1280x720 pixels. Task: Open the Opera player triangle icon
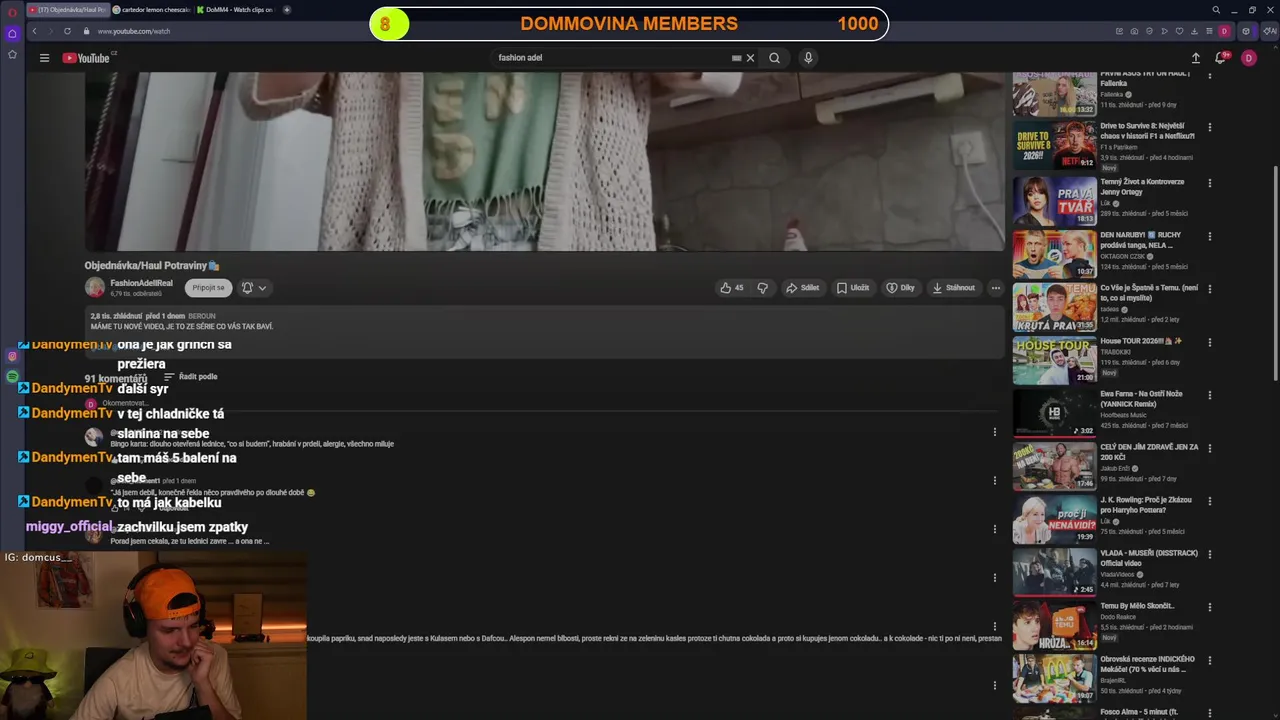[x=1164, y=31]
